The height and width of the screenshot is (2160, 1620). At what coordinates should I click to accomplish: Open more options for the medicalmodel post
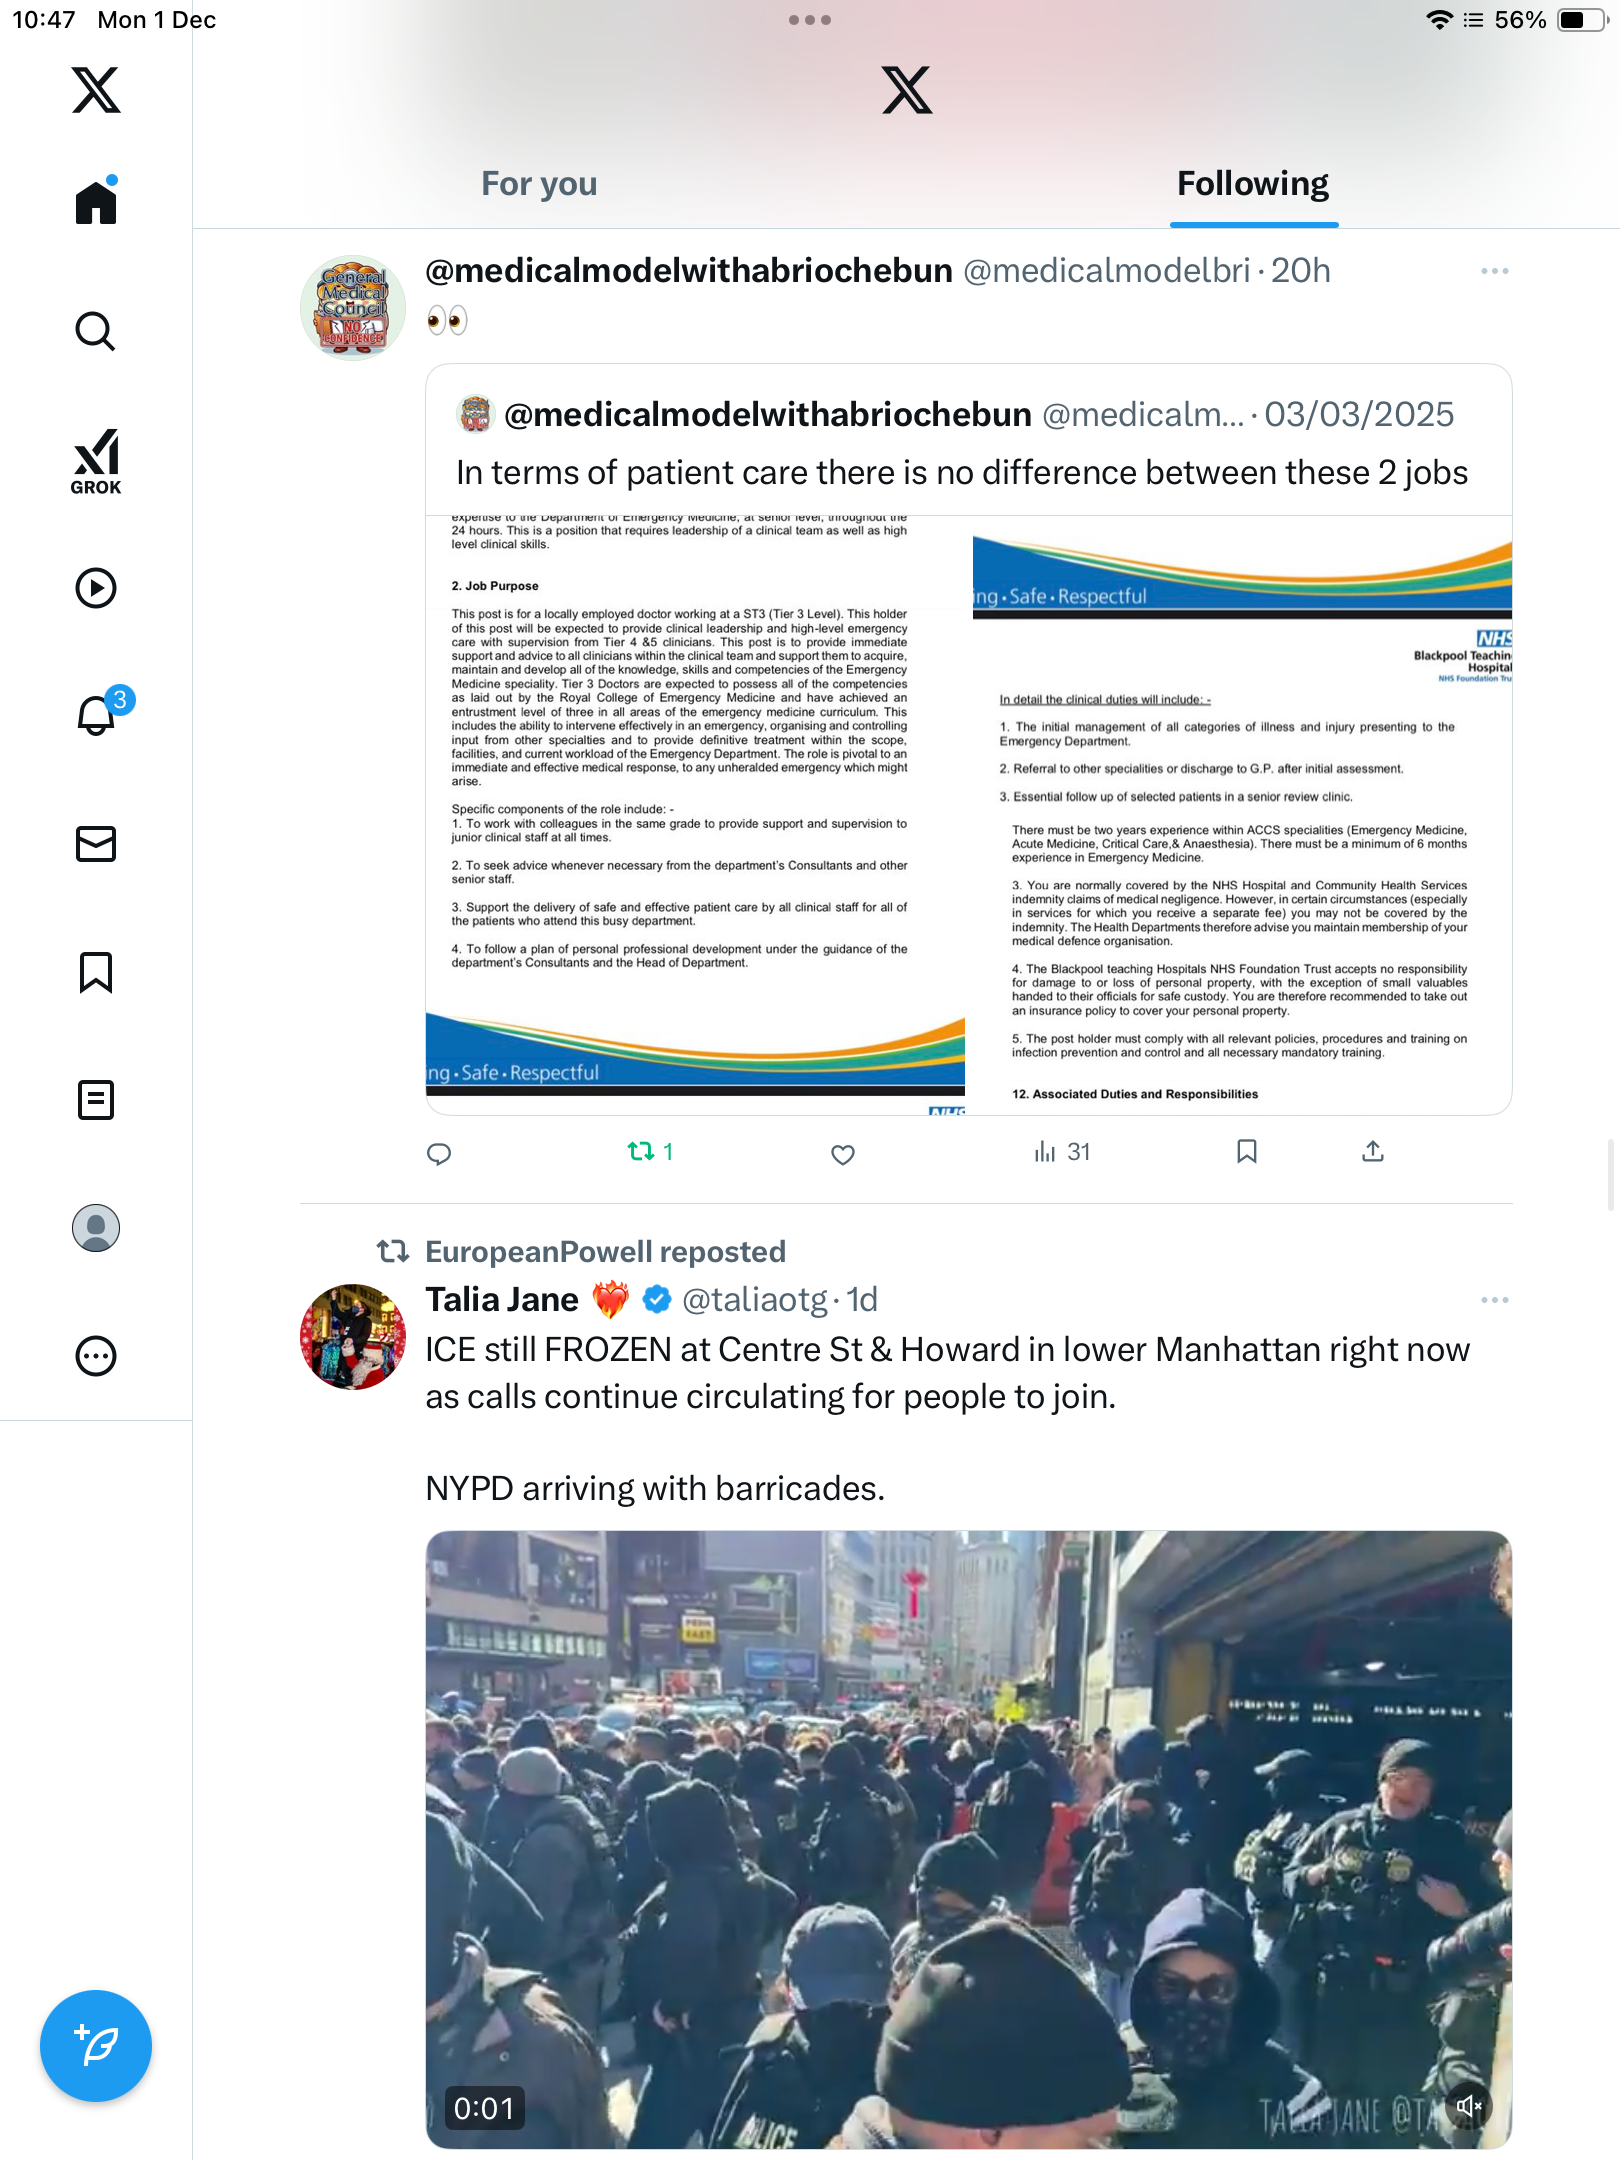(1494, 271)
